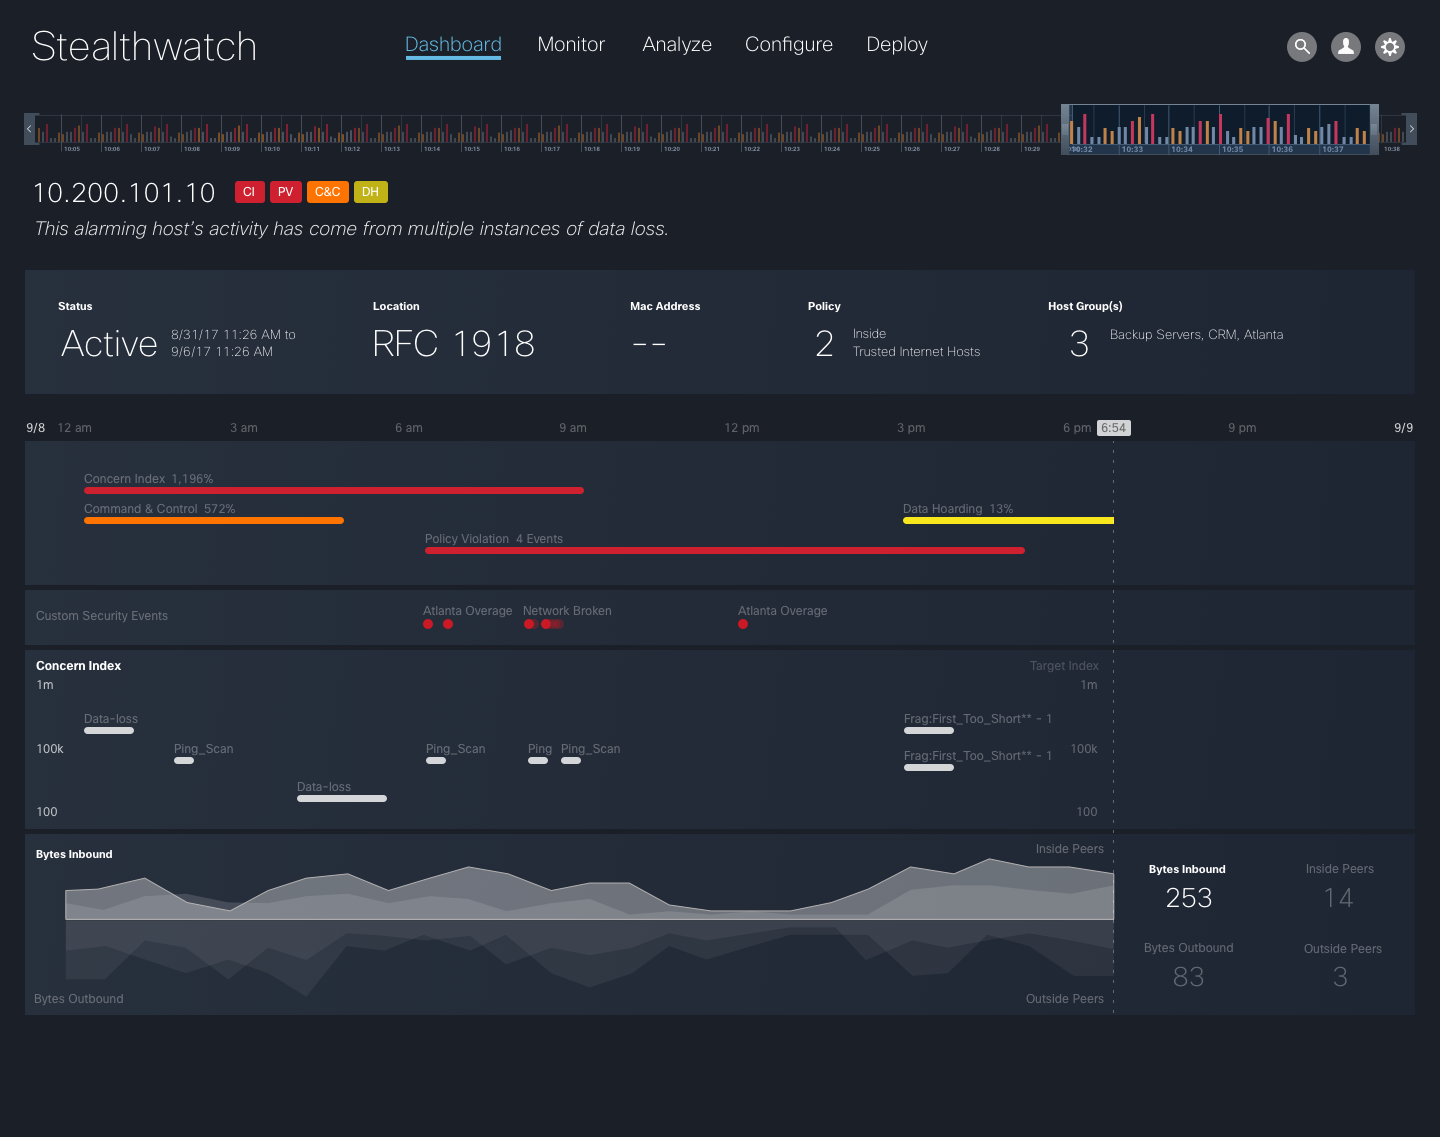
Task: Click the first Atlanta Overage red dot
Action: (428, 624)
